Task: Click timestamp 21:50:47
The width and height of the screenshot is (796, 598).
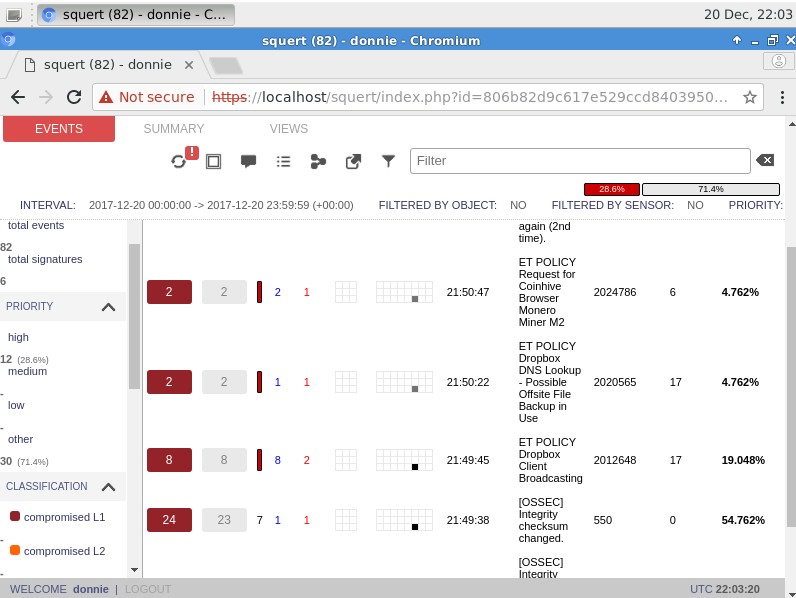Action: (x=468, y=292)
